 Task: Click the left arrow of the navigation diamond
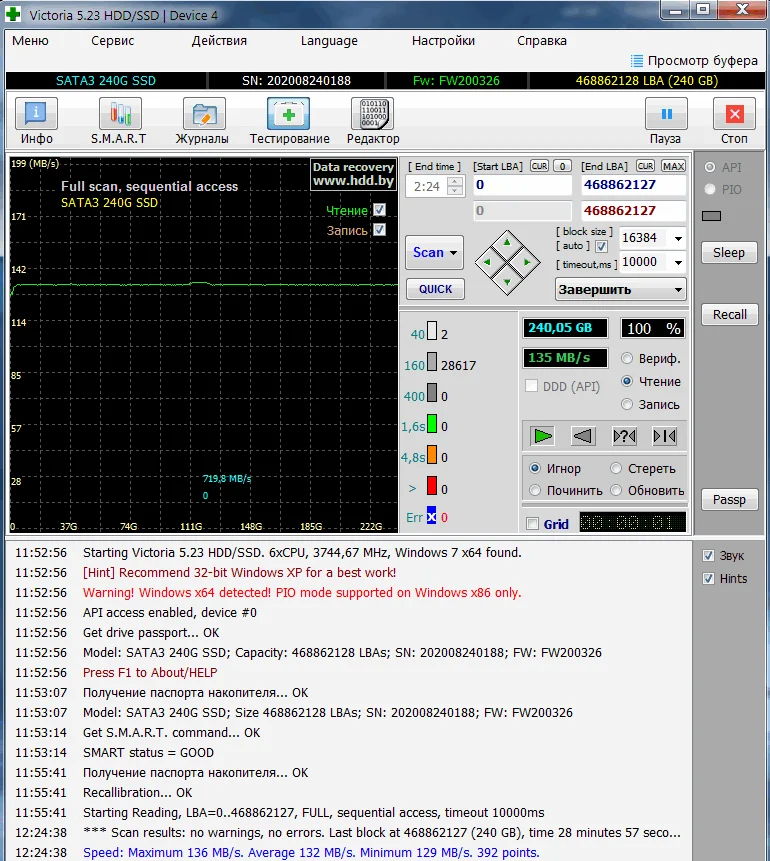[x=487, y=262]
